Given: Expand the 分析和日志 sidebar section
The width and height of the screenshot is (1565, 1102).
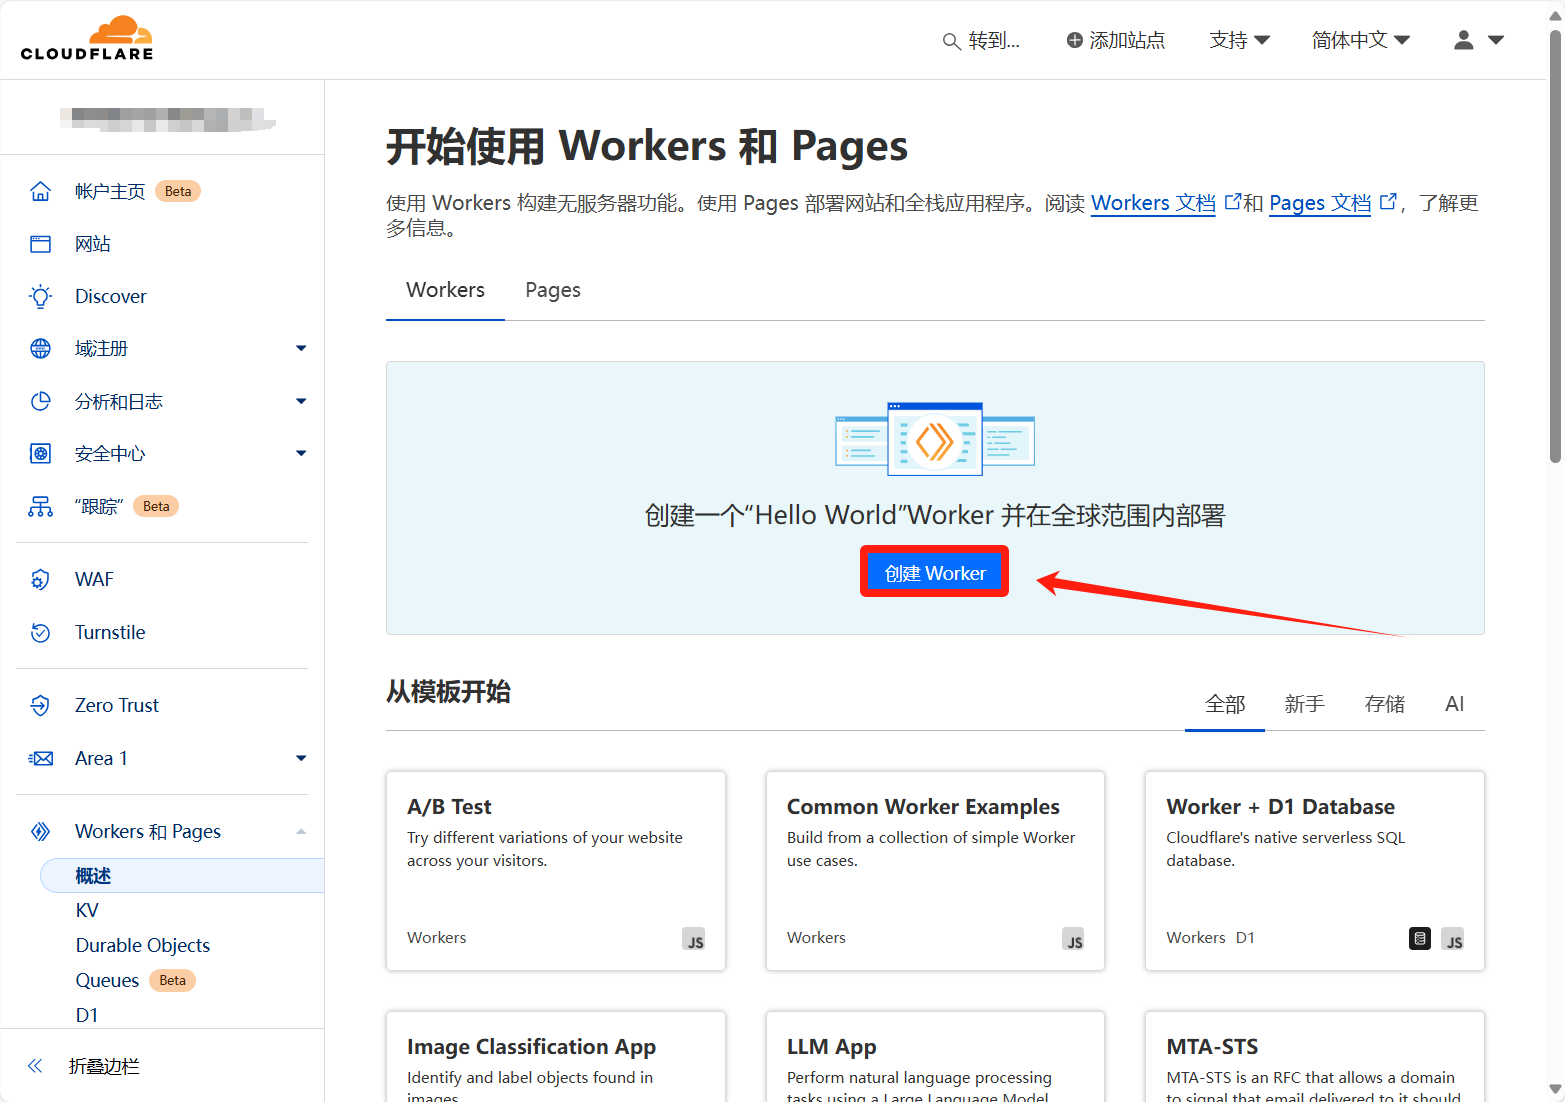Looking at the screenshot, I should 301,402.
